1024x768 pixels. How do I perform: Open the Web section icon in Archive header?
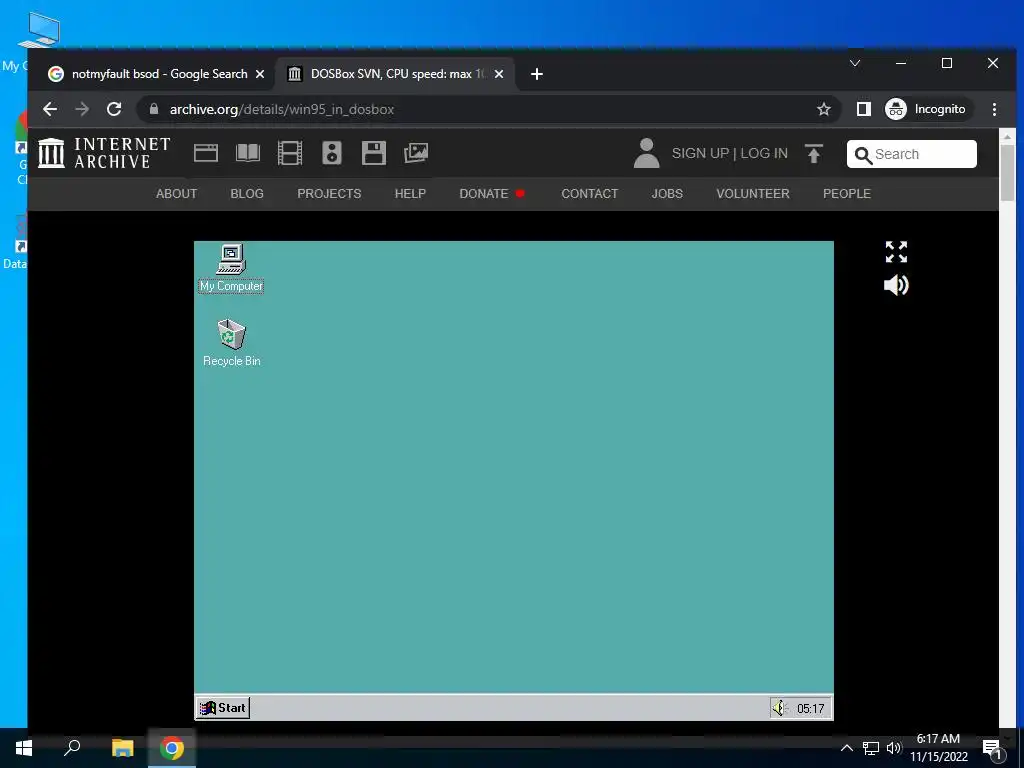point(206,153)
